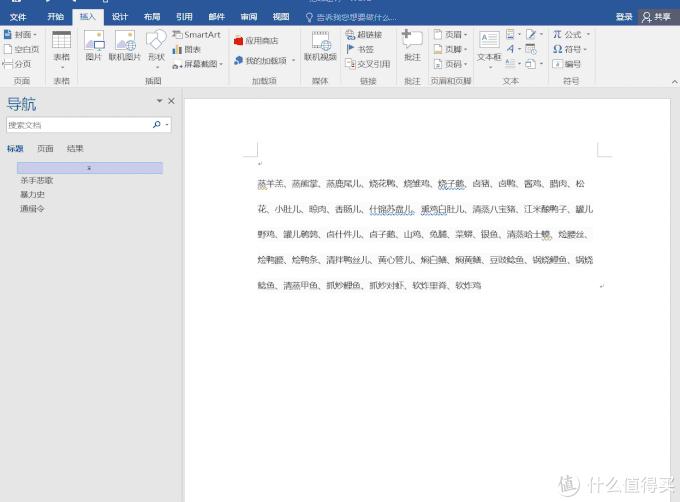Jump to heading 杀手悲歌
The height and width of the screenshot is (502, 680).
point(36,180)
